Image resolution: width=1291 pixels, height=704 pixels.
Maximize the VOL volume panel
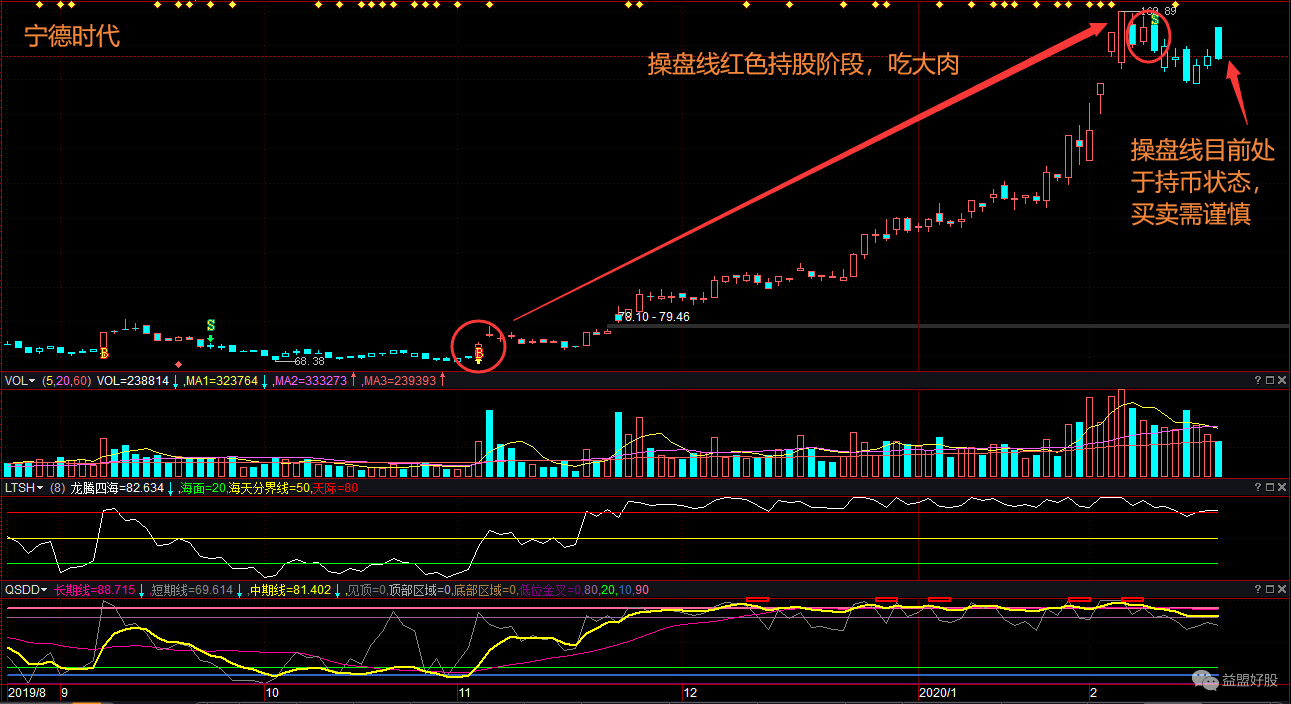click(x=1269, y=381)
